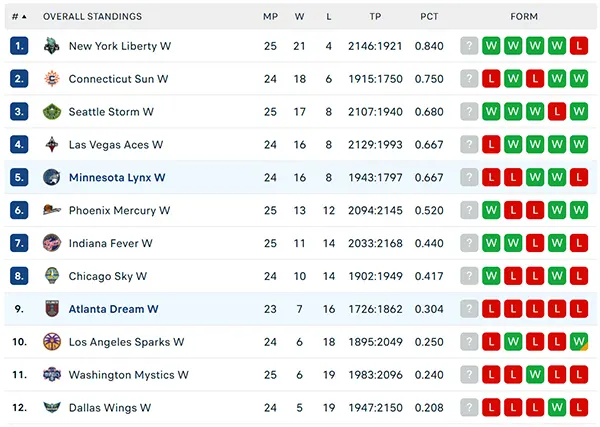Open the Chicago Sky W team link
Viewport: 600px width, 427px height.
click(108, 276)
